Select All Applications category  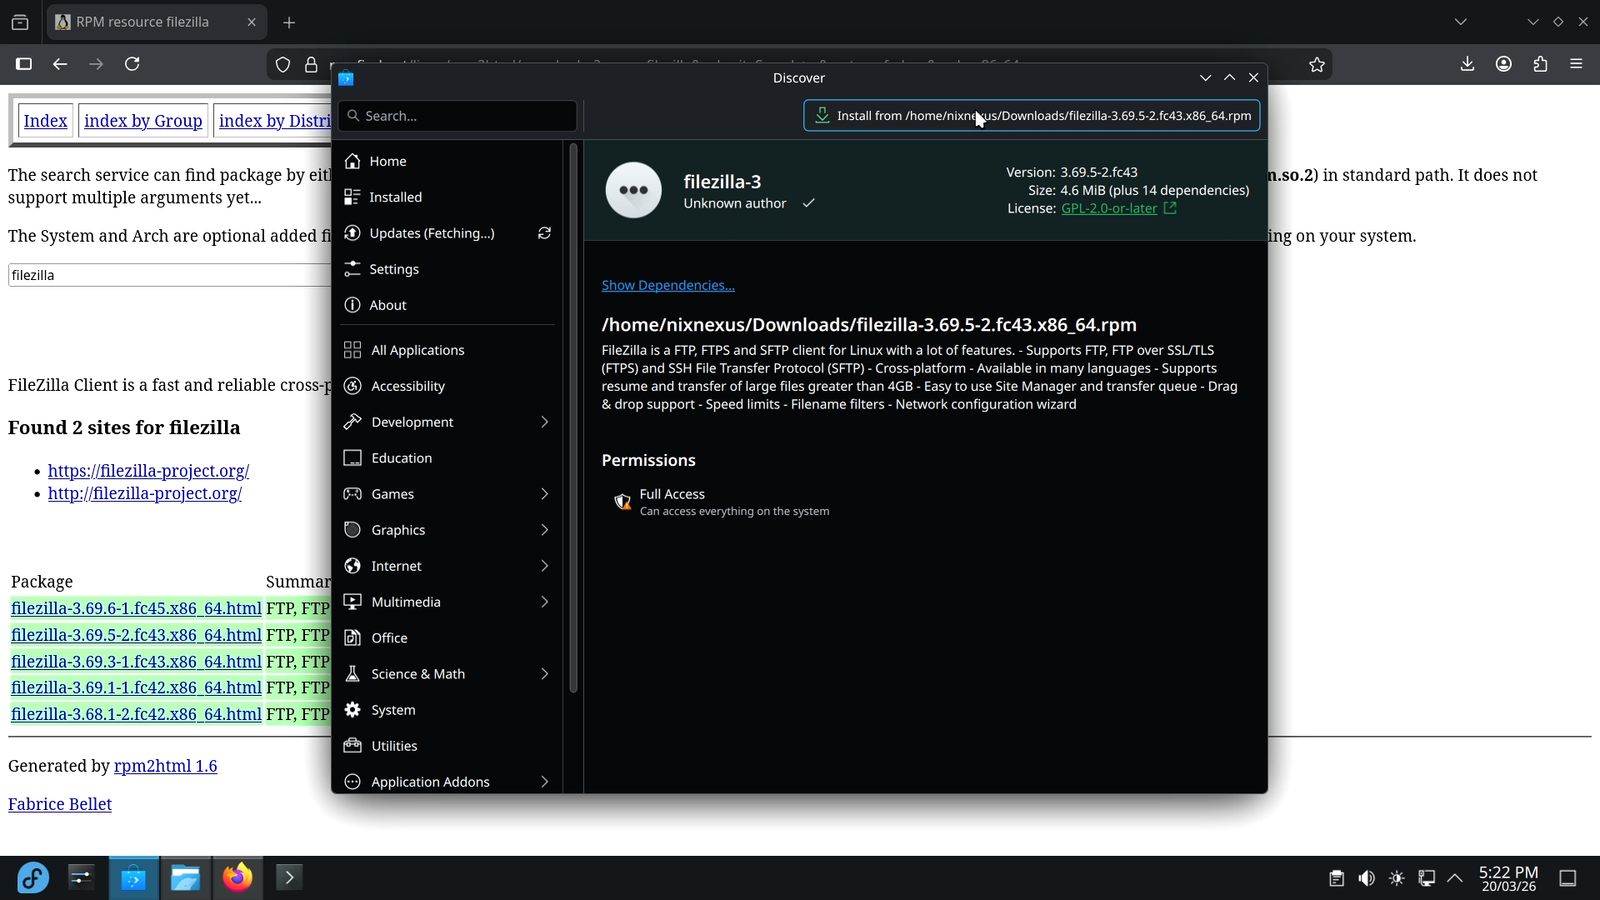(x=447, y=350)
